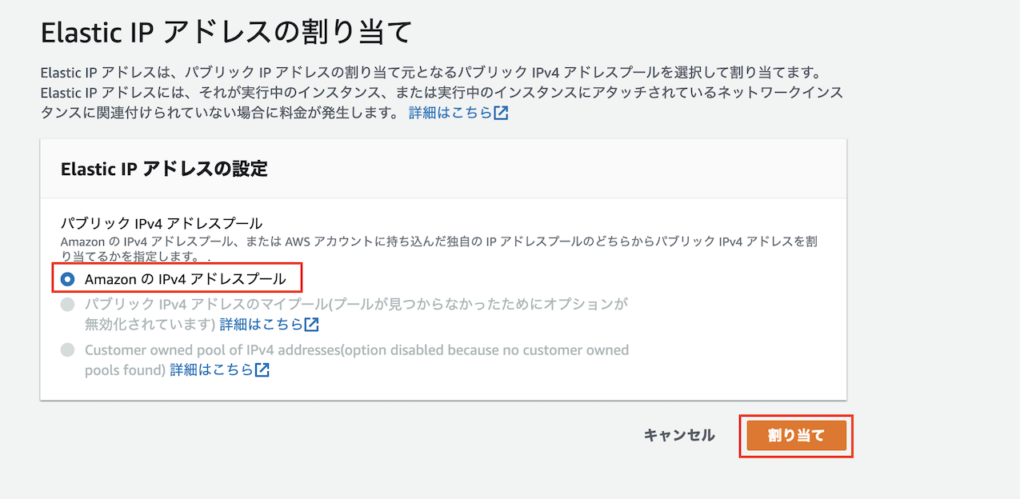1024x499 pixels.
Task: Click external link icon in Customer owned pool option
Action: click(x=262, y=370)
